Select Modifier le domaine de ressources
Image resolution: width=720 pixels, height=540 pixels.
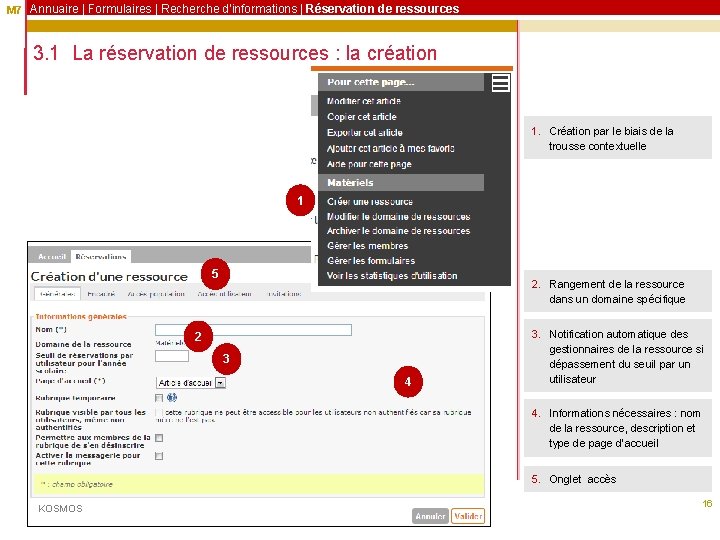coord(398,216)
